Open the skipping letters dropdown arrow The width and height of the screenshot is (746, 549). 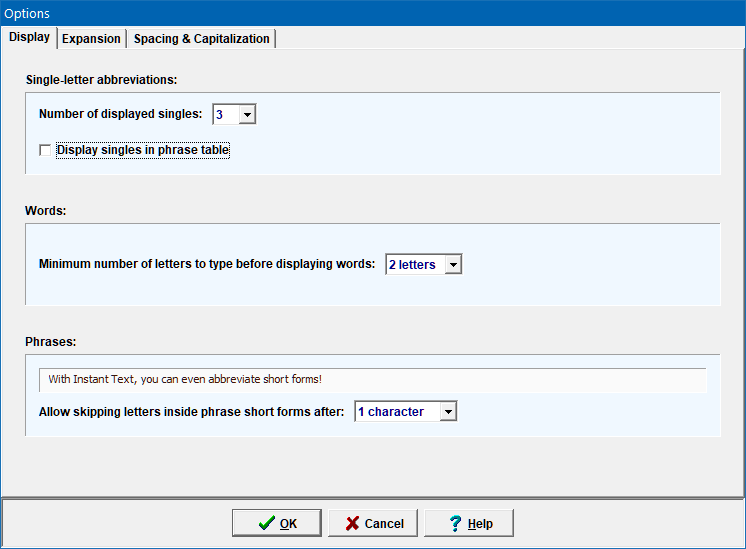[448, 412]
